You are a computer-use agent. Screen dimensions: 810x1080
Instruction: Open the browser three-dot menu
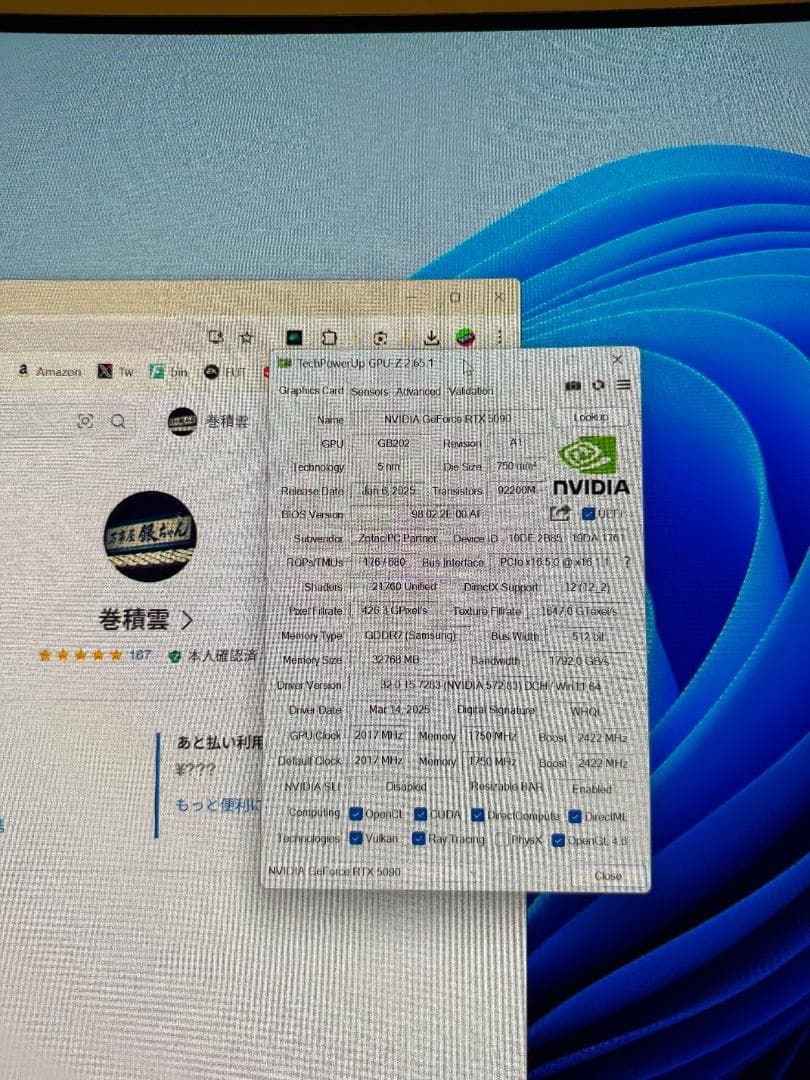pyautogui.click(x=499, y=338)
